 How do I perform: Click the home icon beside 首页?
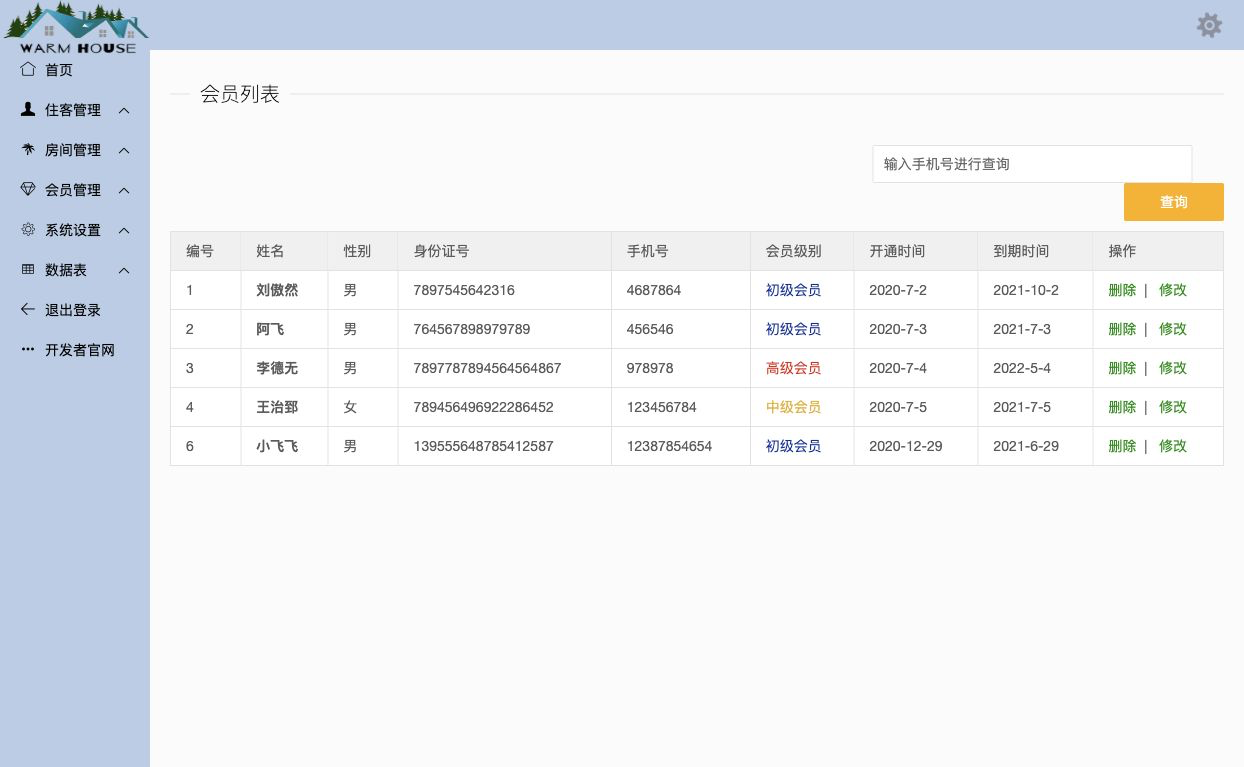(x=28, y=69)
